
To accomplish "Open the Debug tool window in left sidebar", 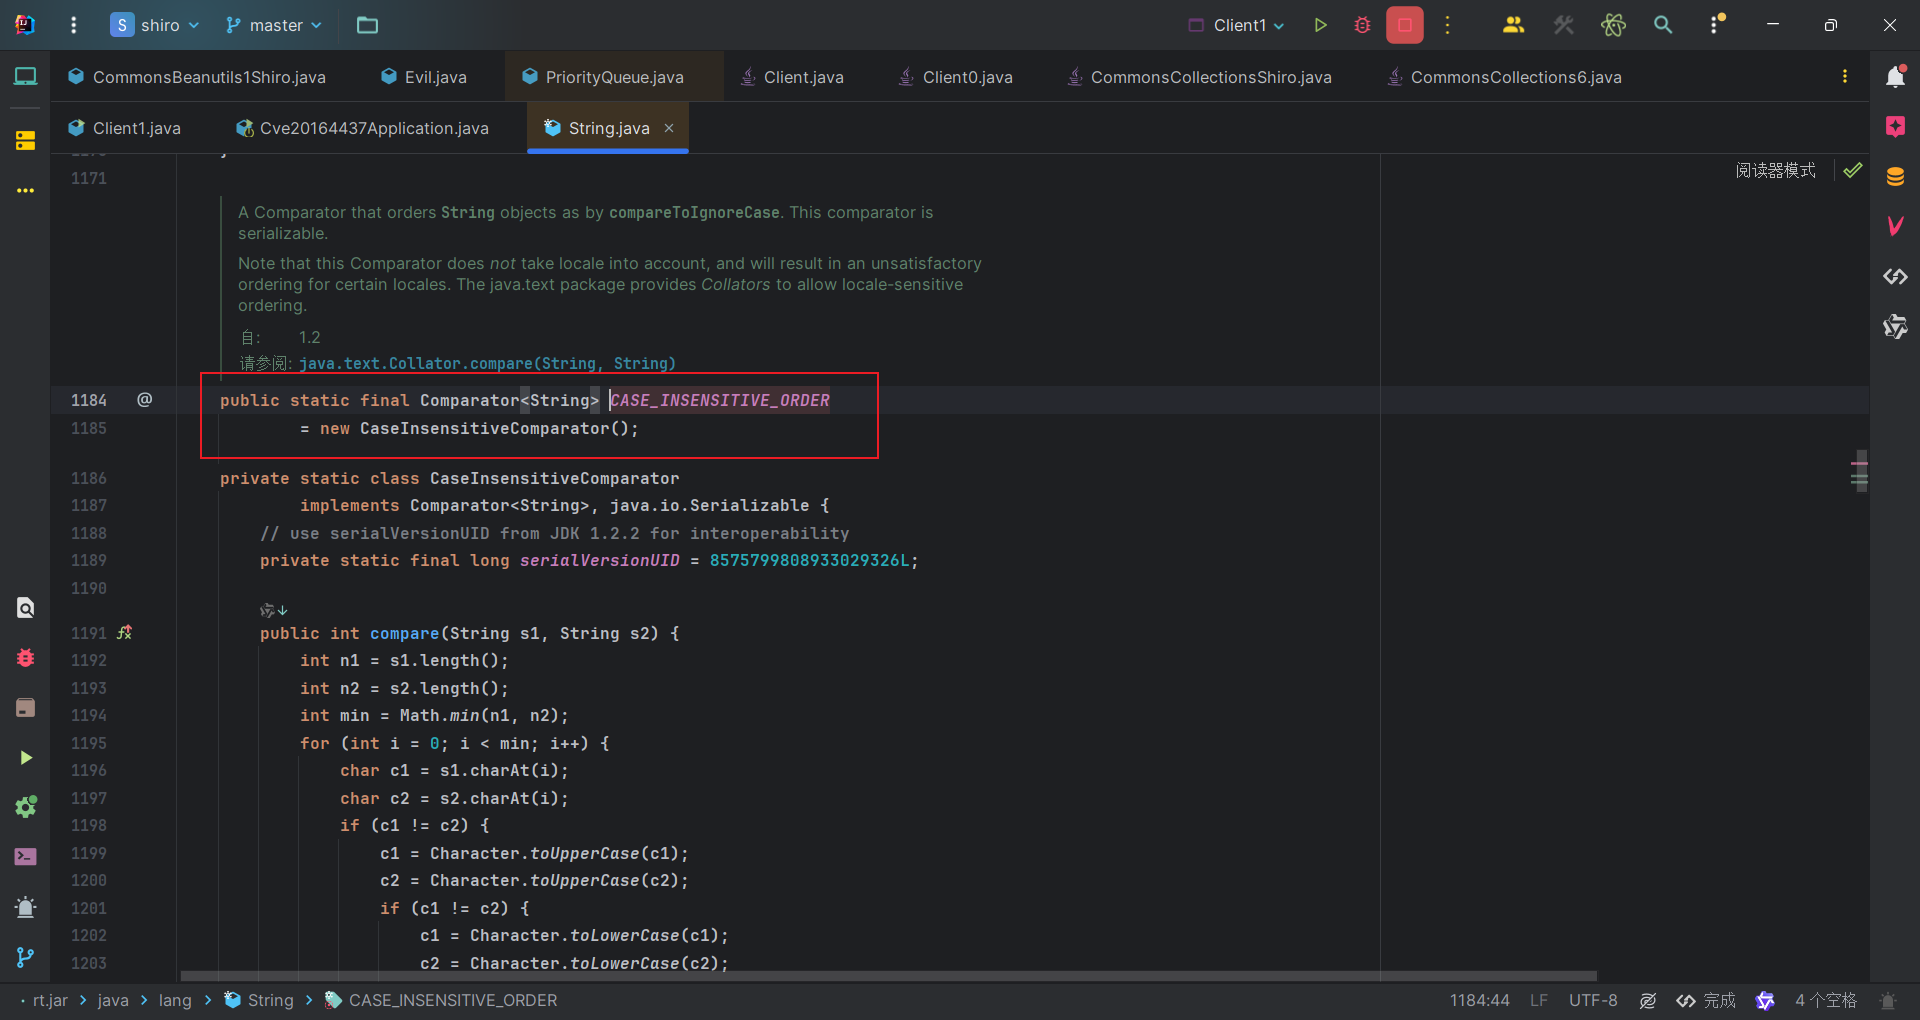I will click(x=25, y=658).
